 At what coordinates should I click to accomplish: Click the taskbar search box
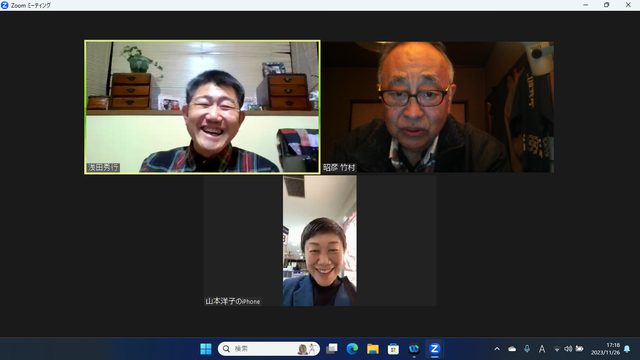269,349
